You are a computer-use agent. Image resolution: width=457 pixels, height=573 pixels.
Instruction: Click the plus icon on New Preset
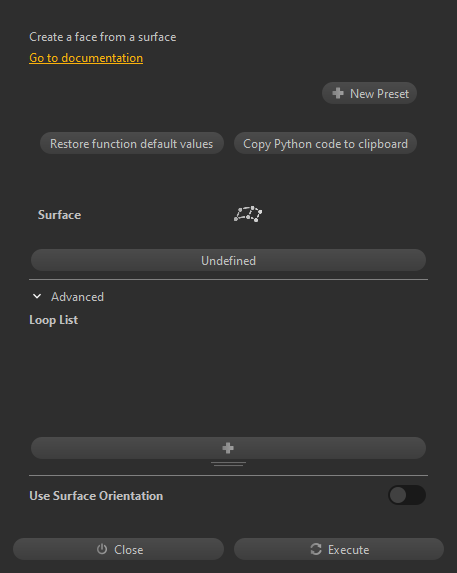[338, 93]
